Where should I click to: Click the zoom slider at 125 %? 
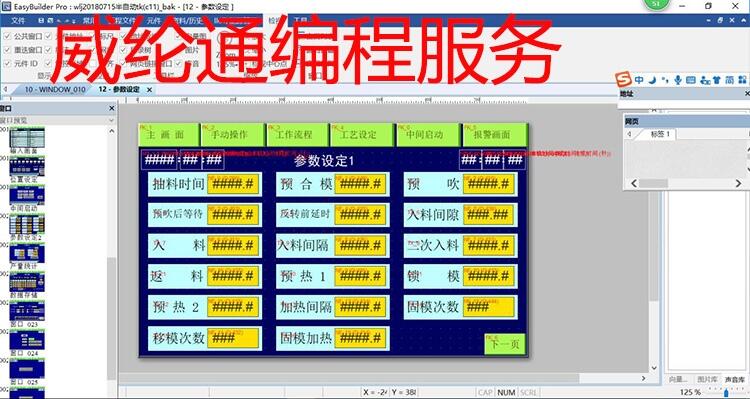pos(726,393)
